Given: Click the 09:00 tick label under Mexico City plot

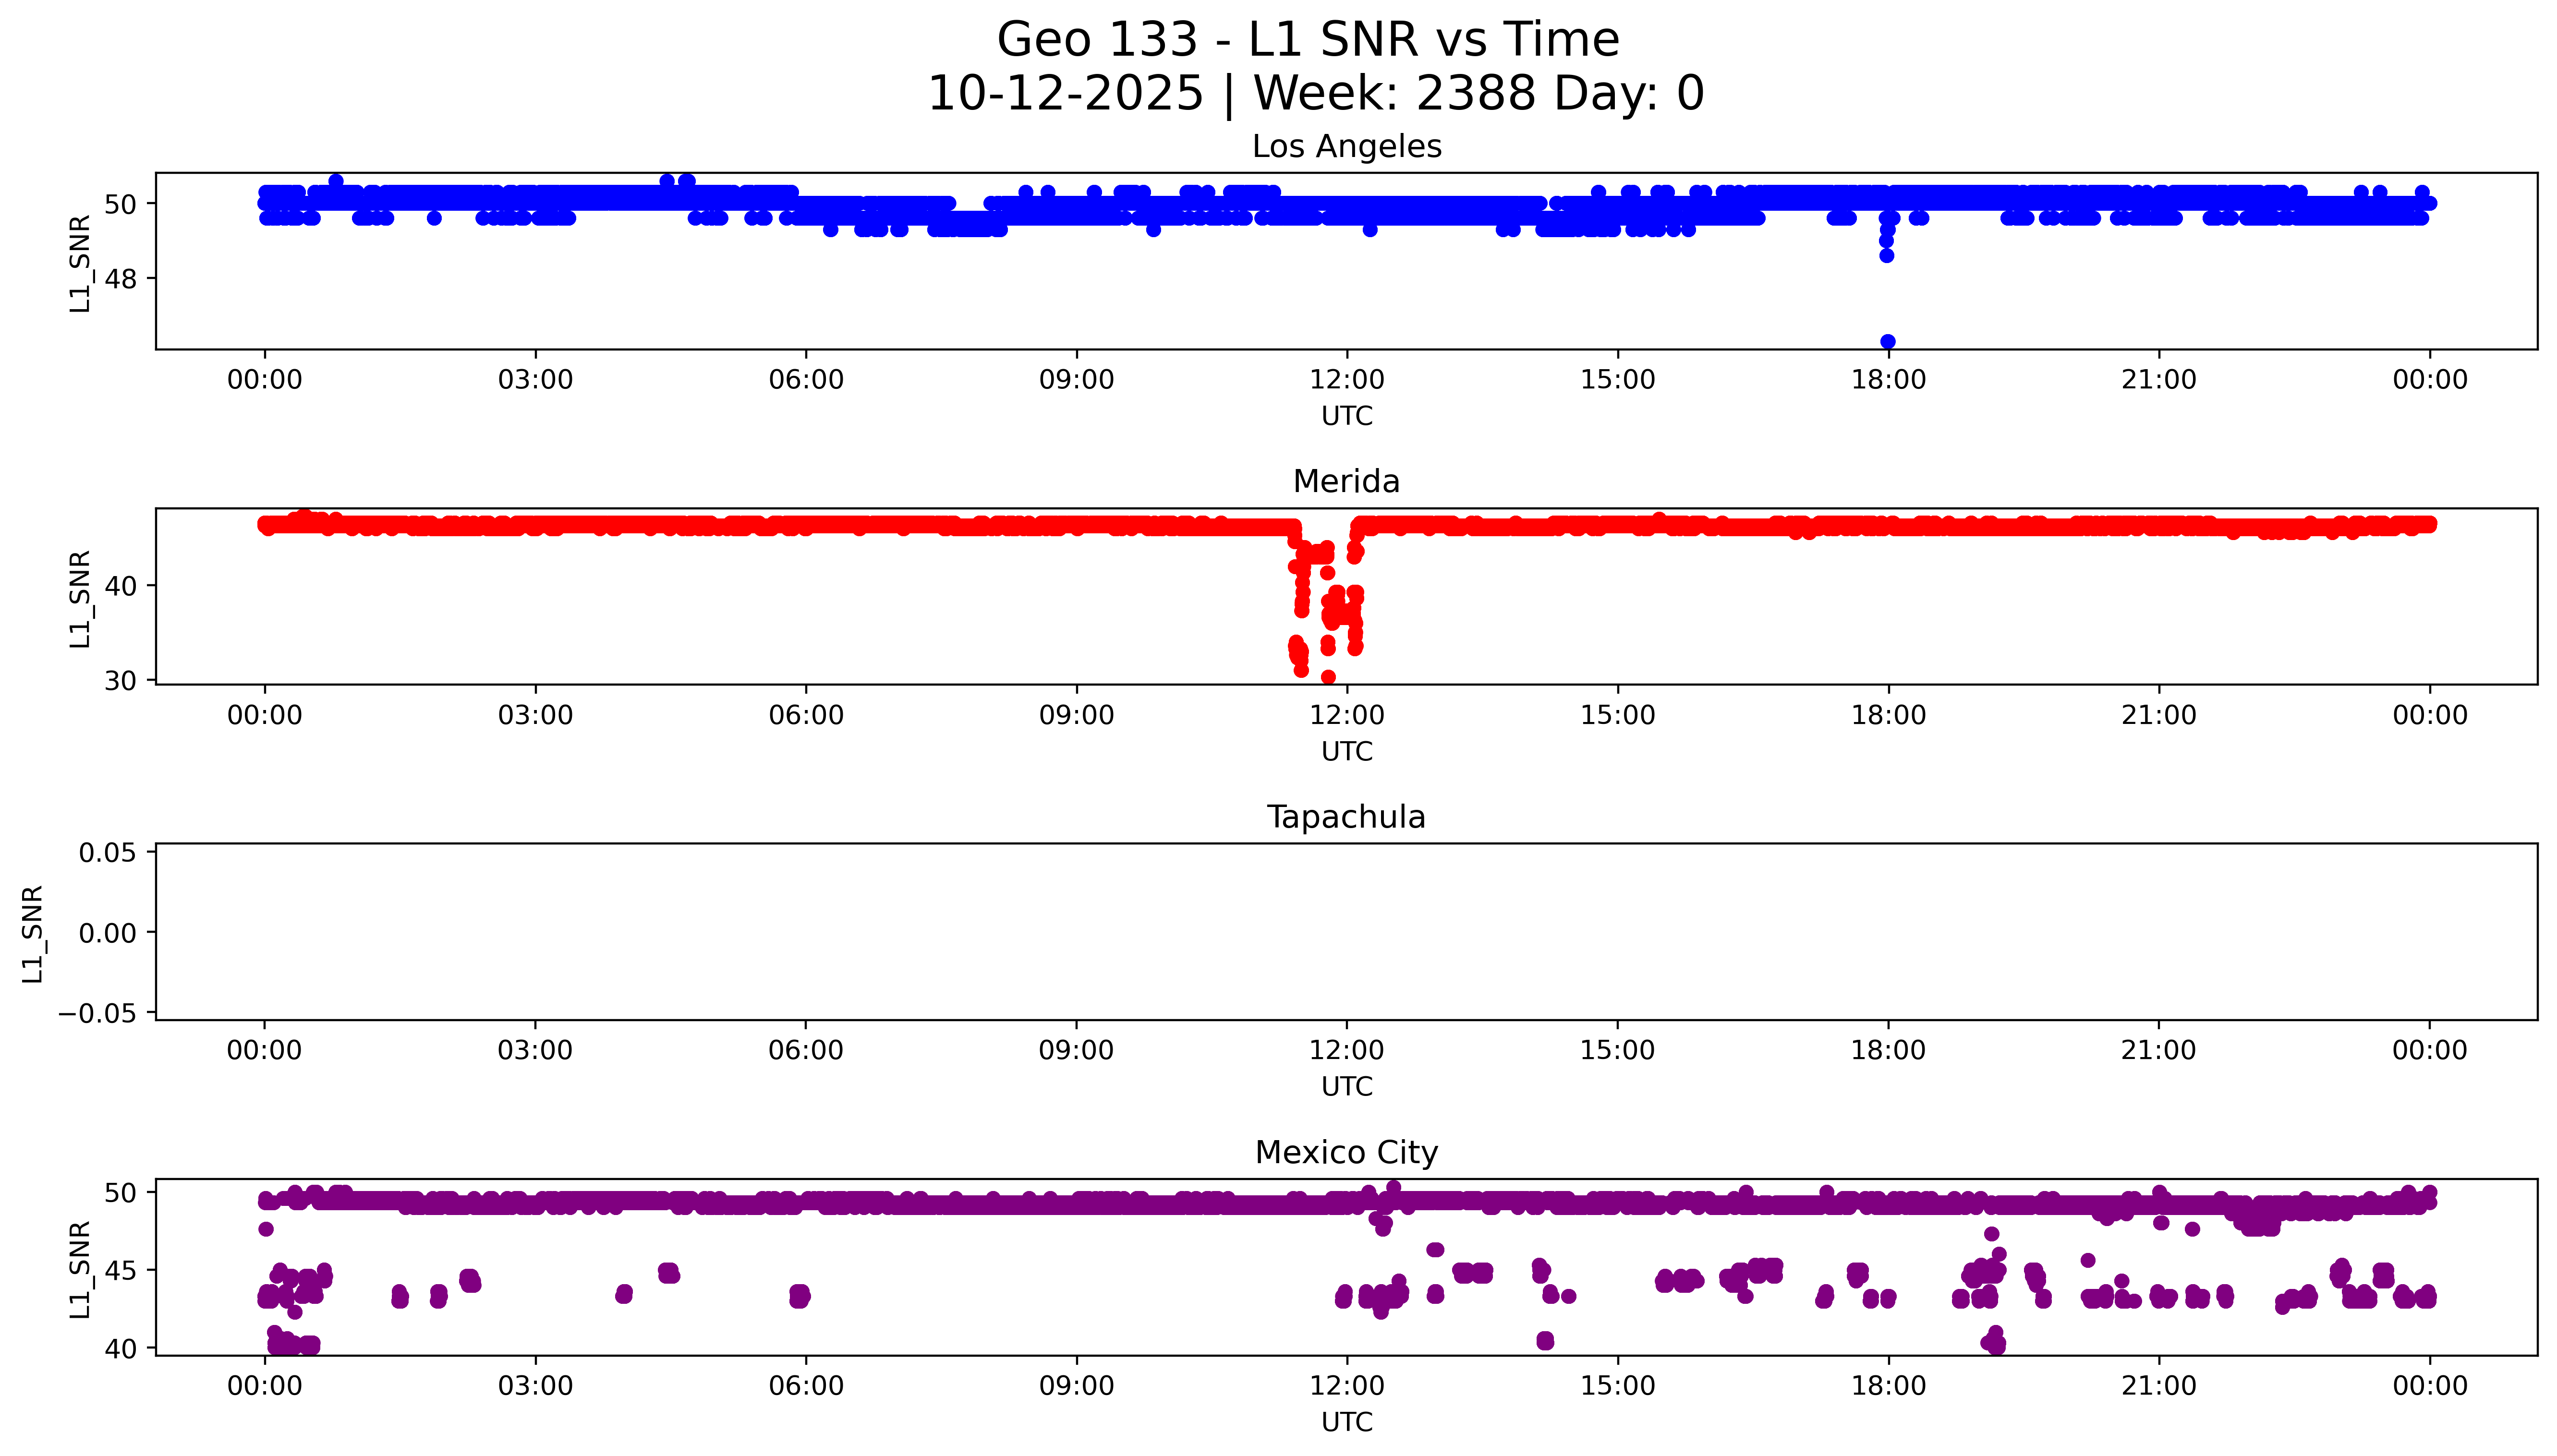Looking at the screenshot, I should tap(1076, 1386).
